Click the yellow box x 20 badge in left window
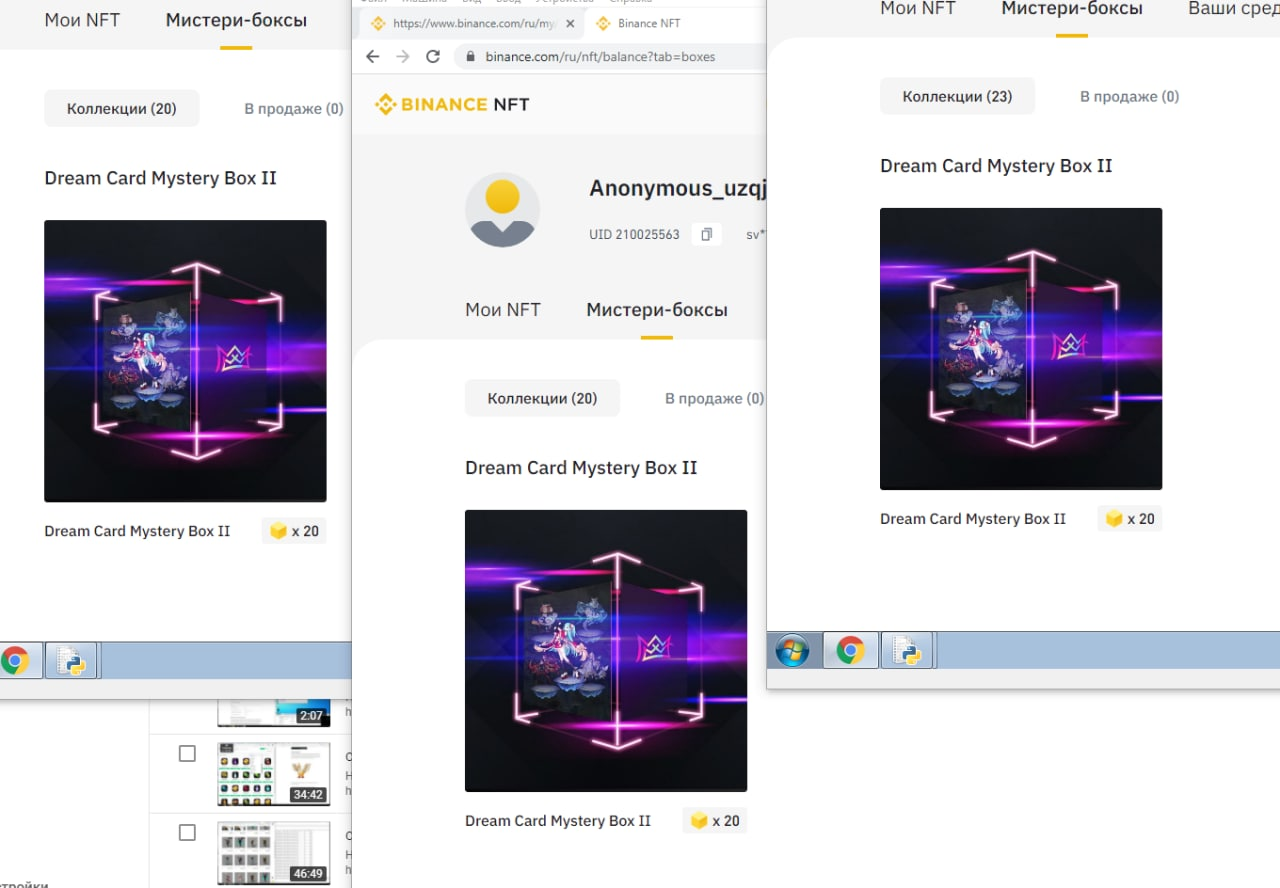 tap(294, 531)
